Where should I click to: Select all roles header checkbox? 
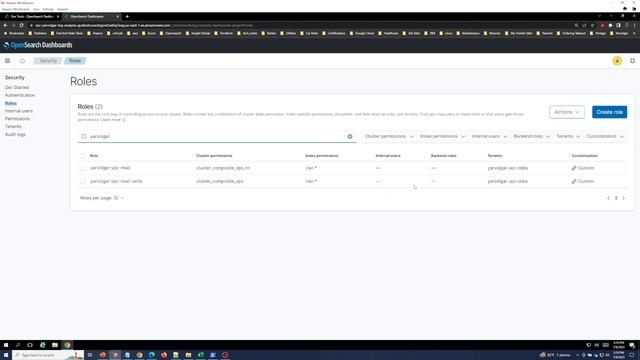(83, 156)
